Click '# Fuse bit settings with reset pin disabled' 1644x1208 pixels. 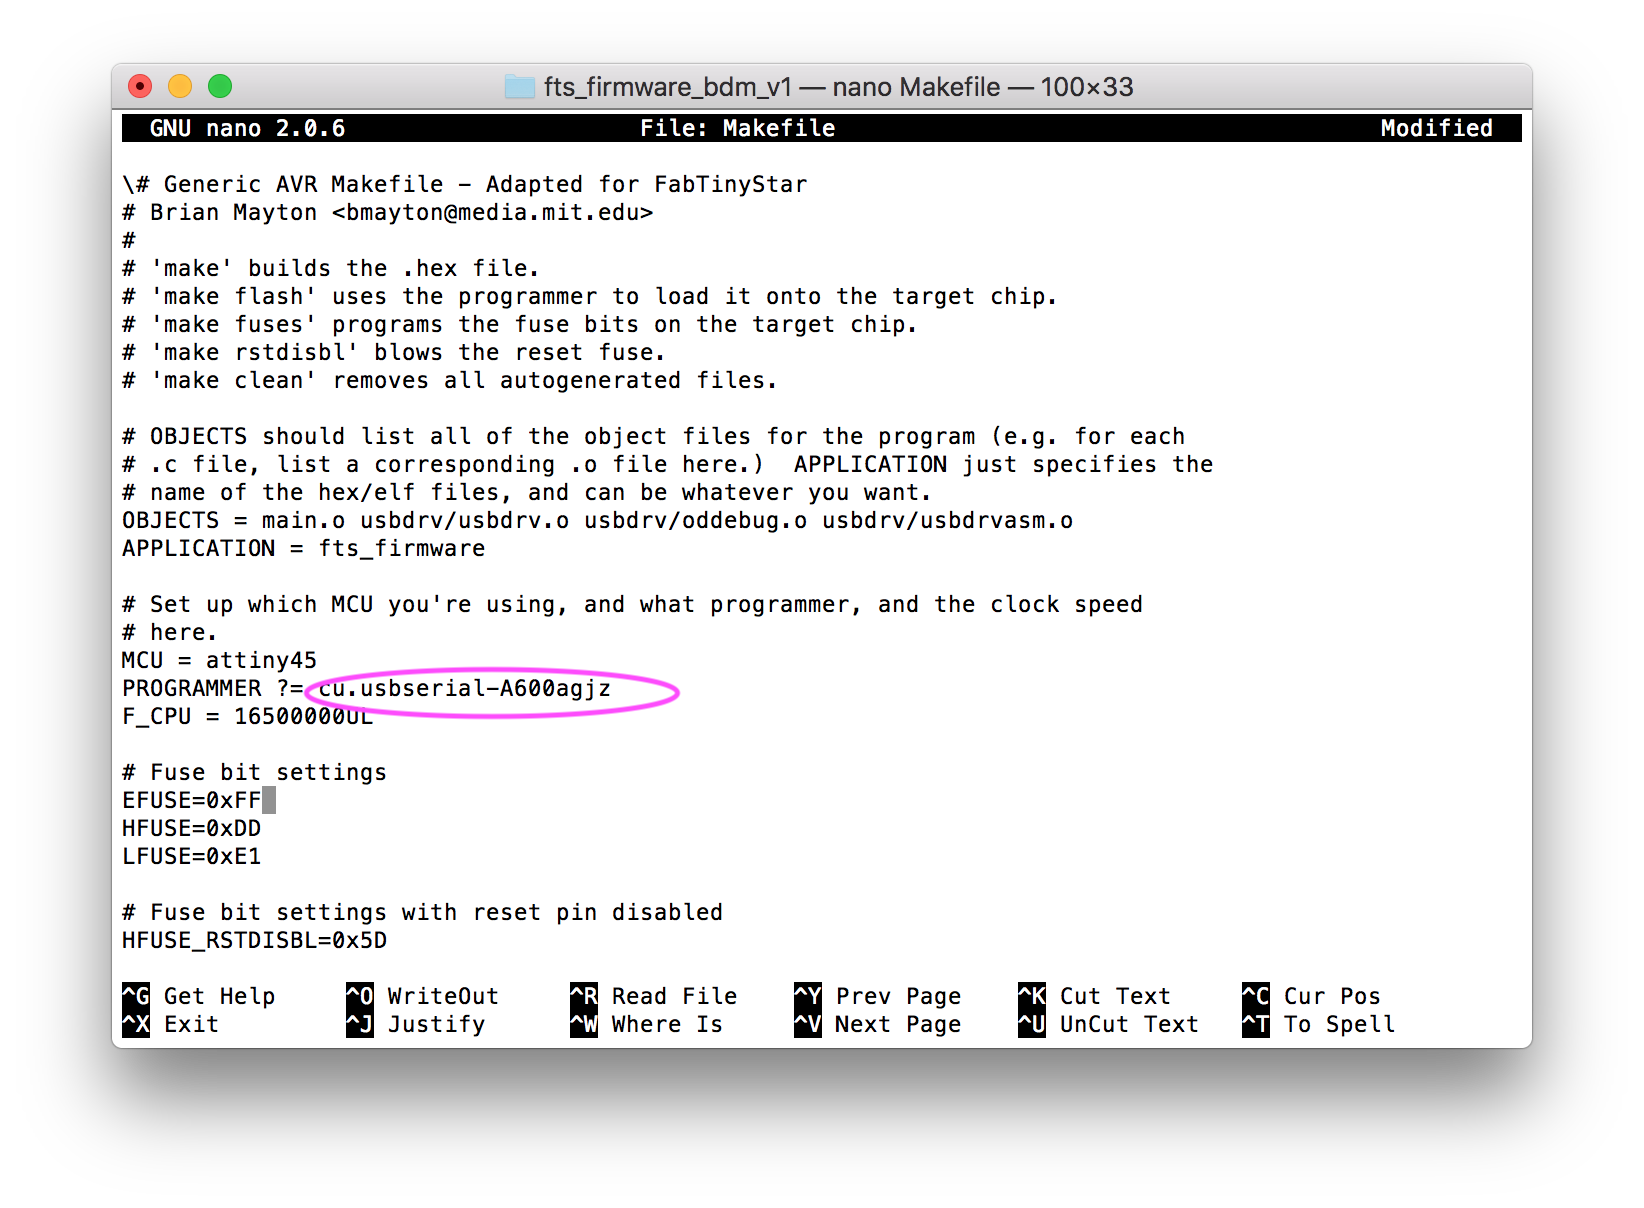coord(423,912)
